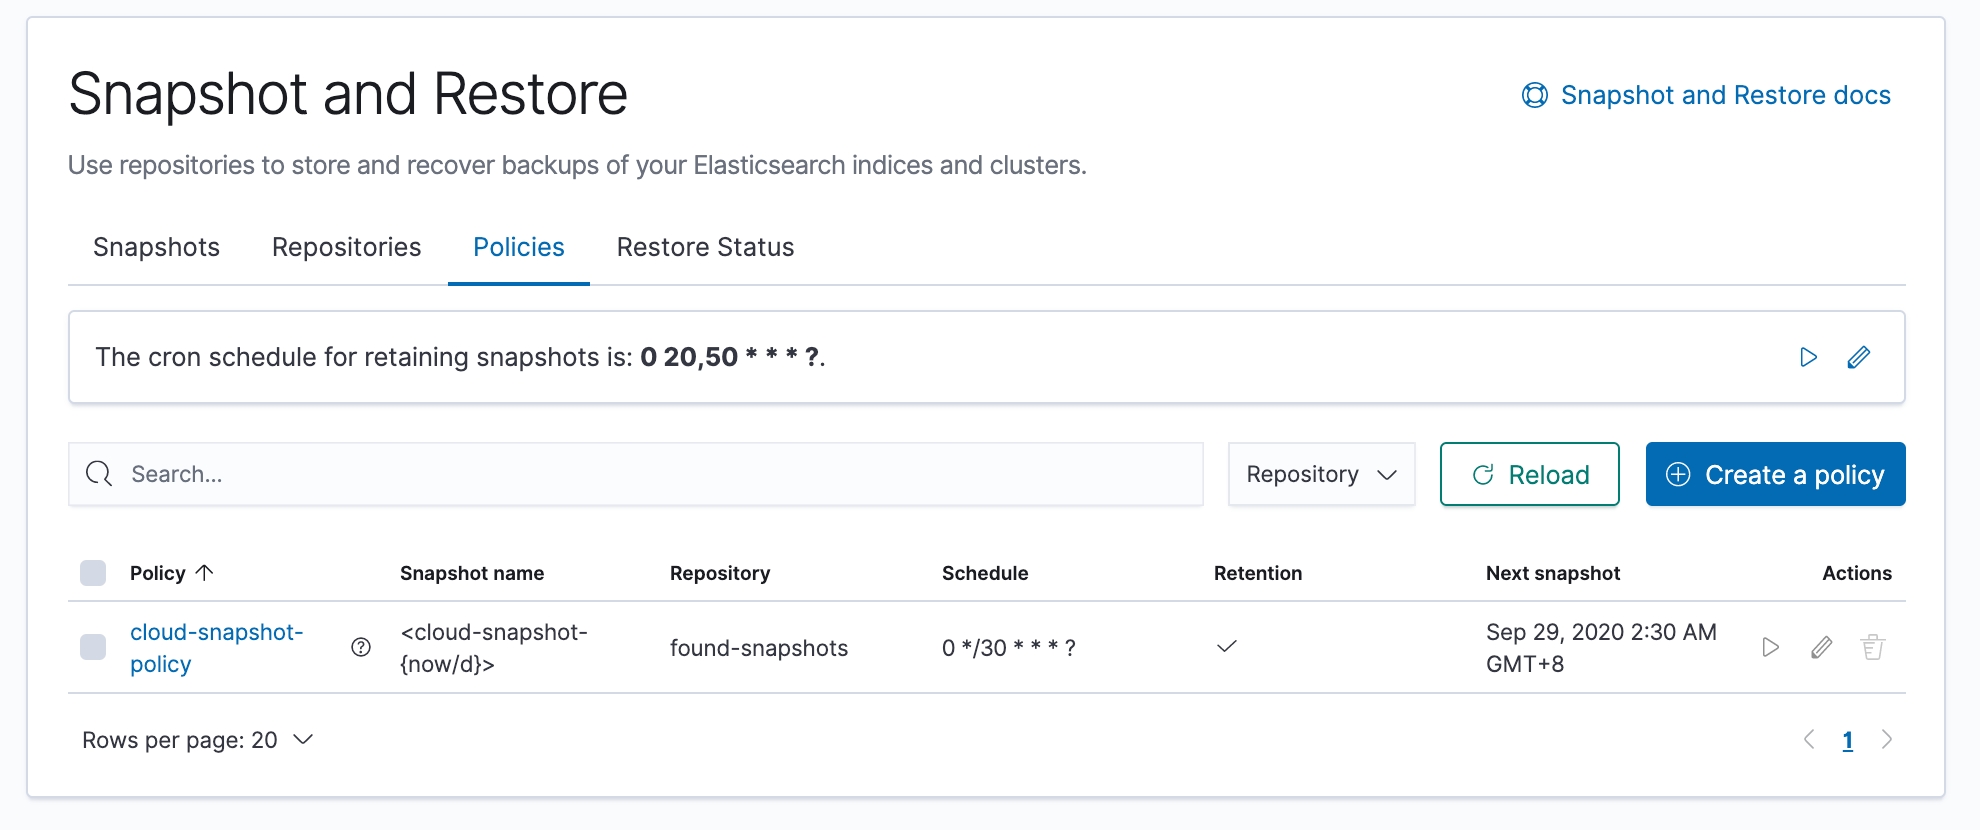Focus the policy search field
Image resolution: width=1980 pixels, height=830 pixels.
pos(650,474)
